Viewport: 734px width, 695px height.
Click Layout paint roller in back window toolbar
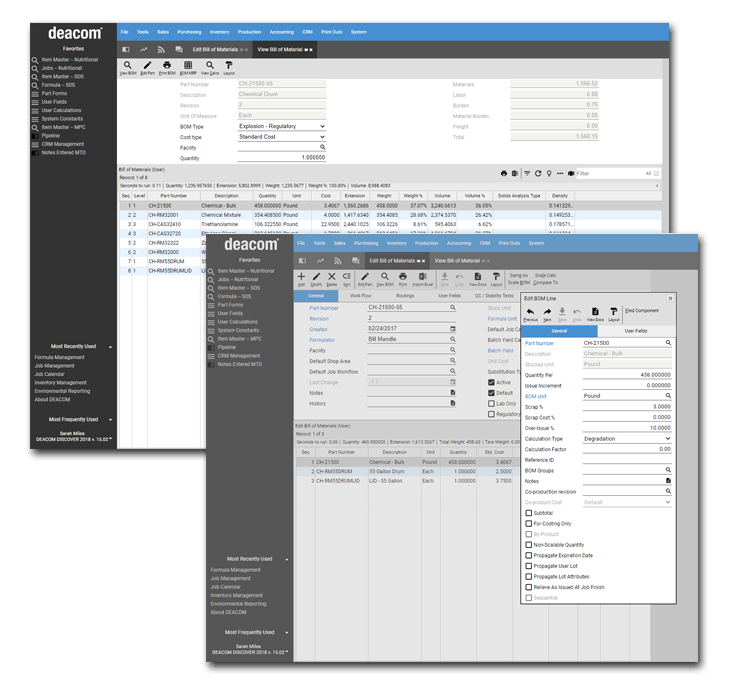pos(229,66)
